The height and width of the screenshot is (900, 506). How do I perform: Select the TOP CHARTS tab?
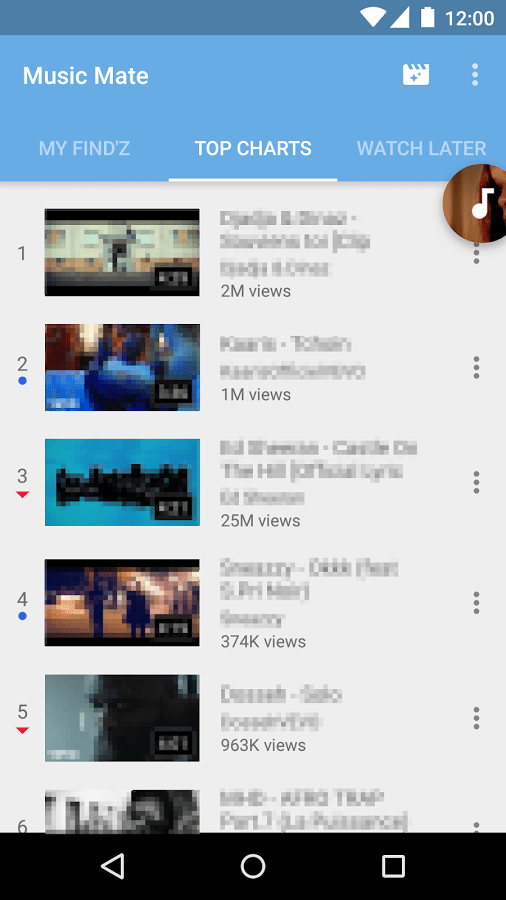[x=253, y=148]
